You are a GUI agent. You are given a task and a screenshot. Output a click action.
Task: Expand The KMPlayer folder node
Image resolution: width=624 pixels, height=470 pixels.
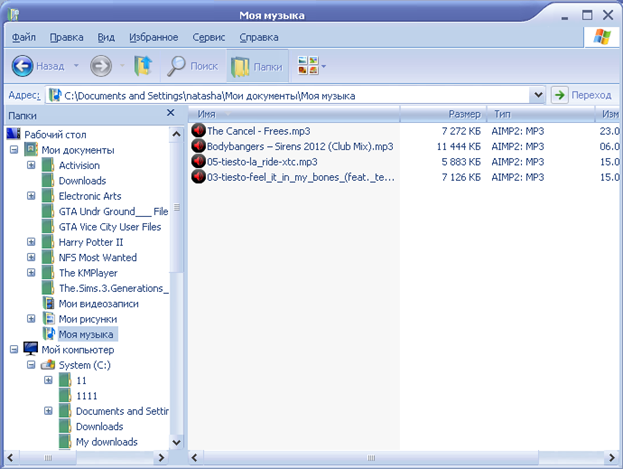31,273
